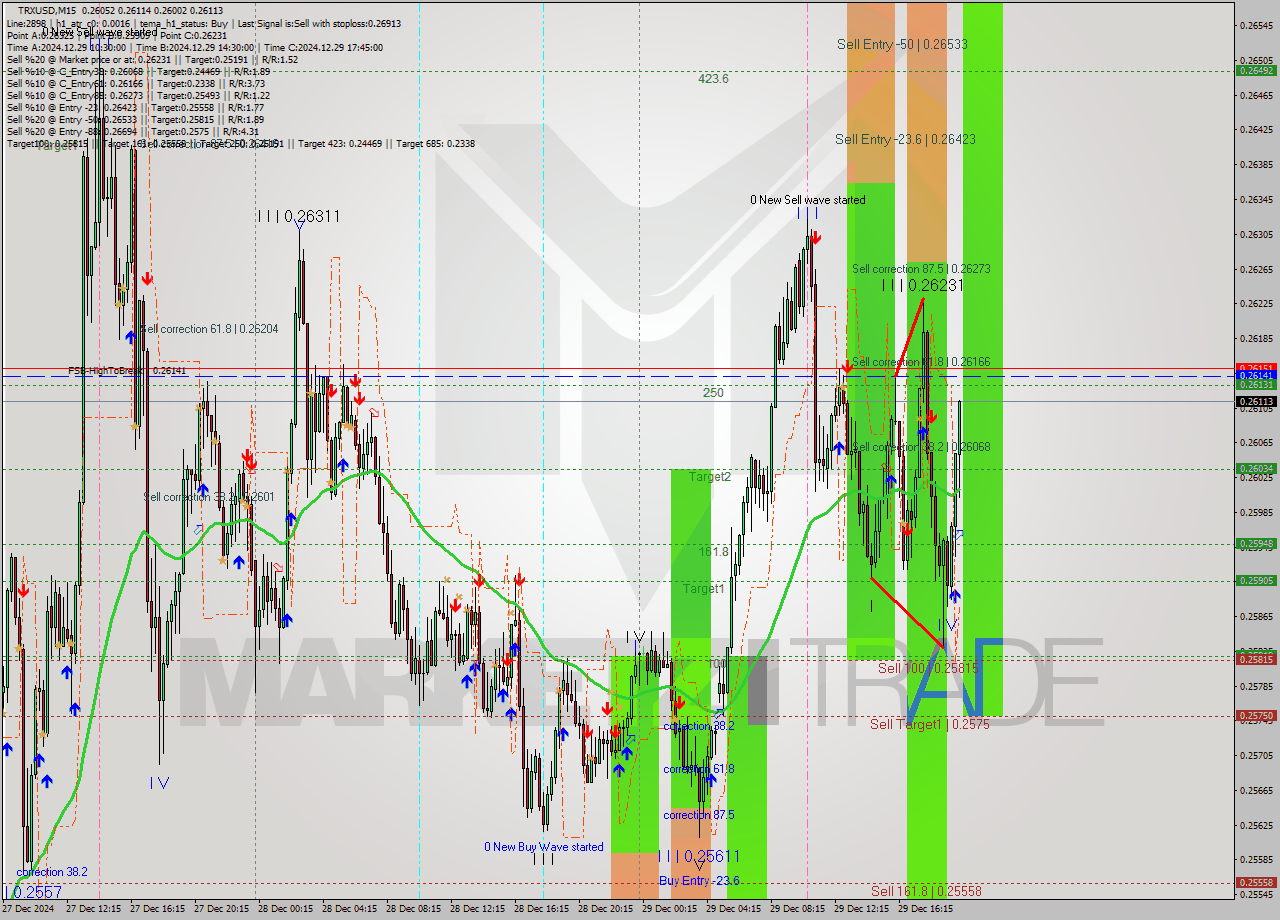Click the 'I 0.2557' bottom-left wave label
The height and width of the screenshot is (920, 1280).
33,892
